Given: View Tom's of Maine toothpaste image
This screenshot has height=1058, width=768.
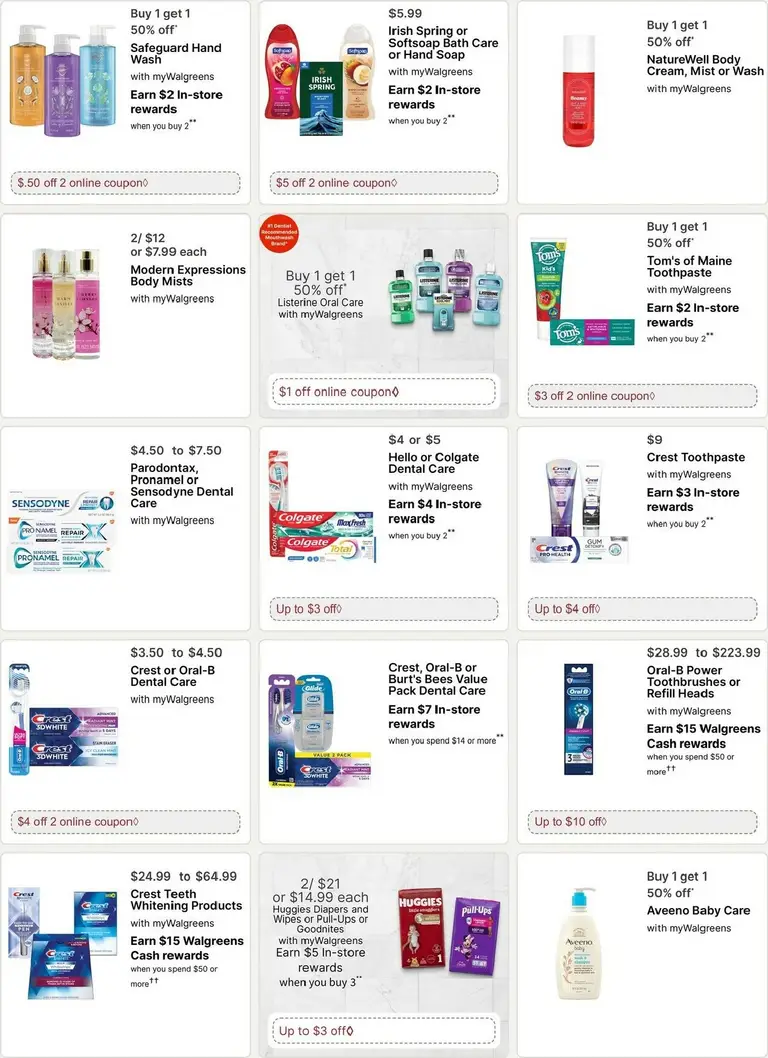Looking at the screenshot, I should 582,292.
